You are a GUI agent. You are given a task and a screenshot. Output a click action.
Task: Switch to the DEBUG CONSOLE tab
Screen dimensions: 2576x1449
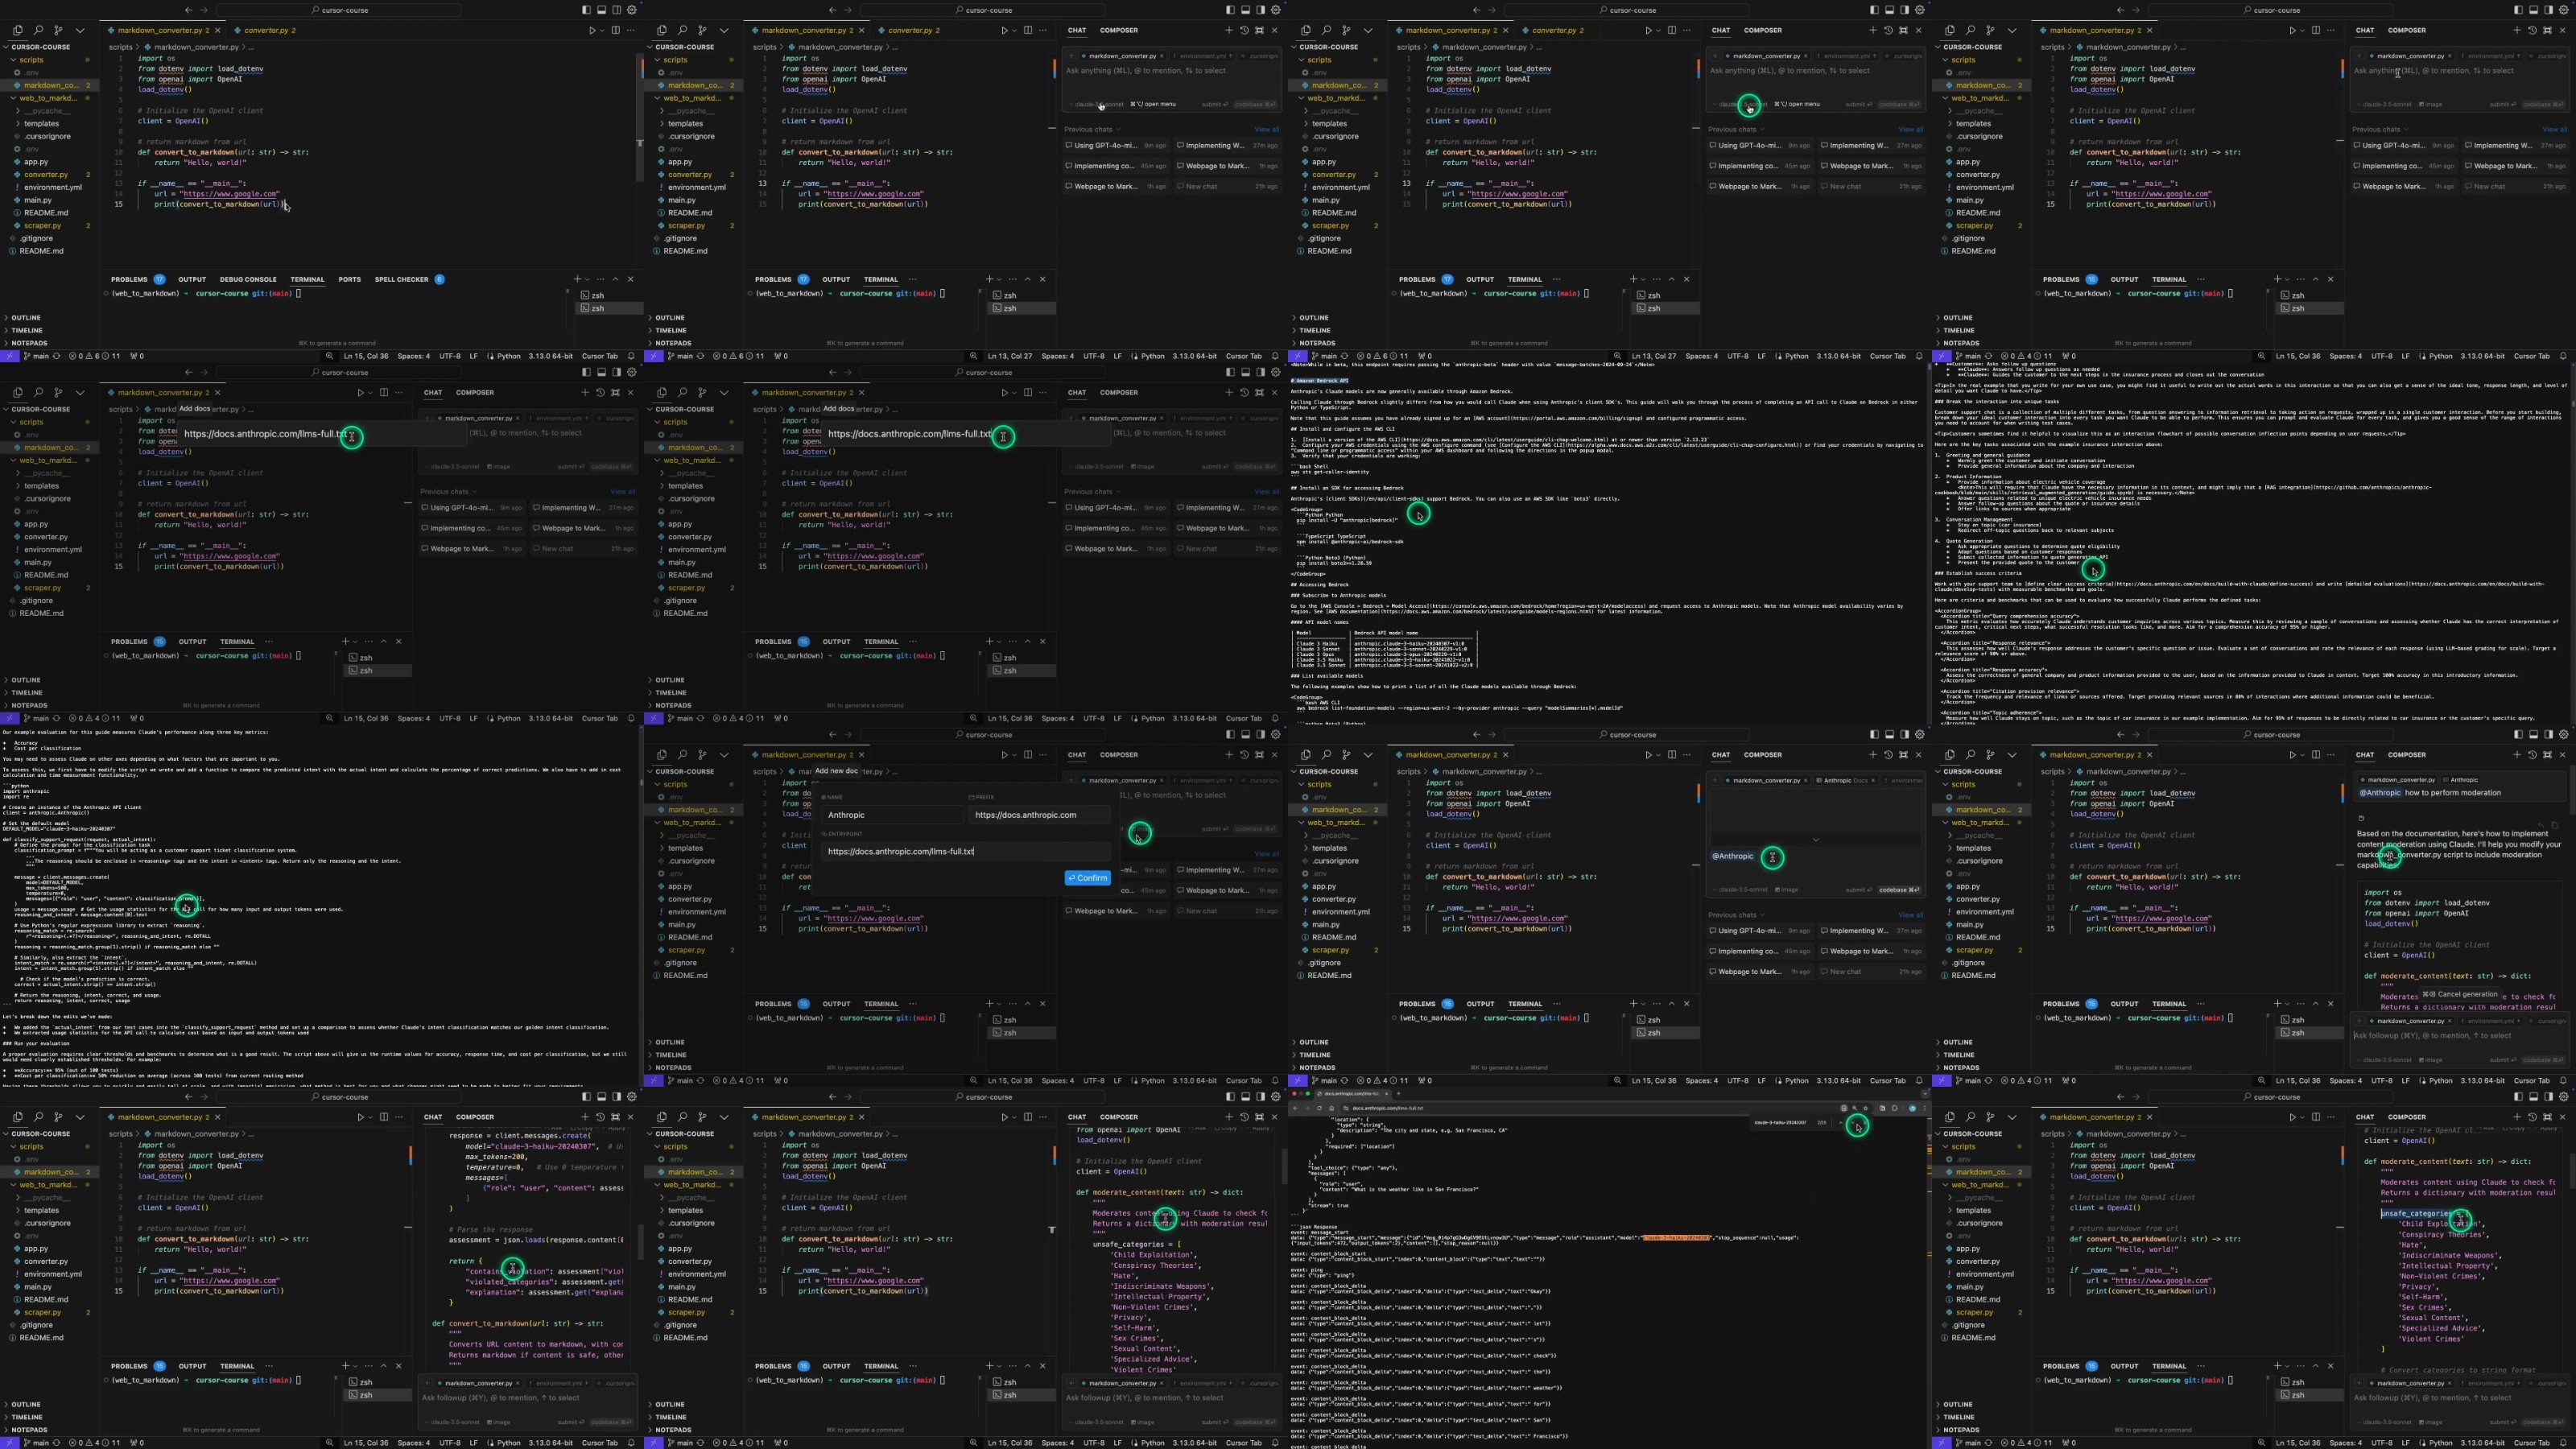click(248, 279)
